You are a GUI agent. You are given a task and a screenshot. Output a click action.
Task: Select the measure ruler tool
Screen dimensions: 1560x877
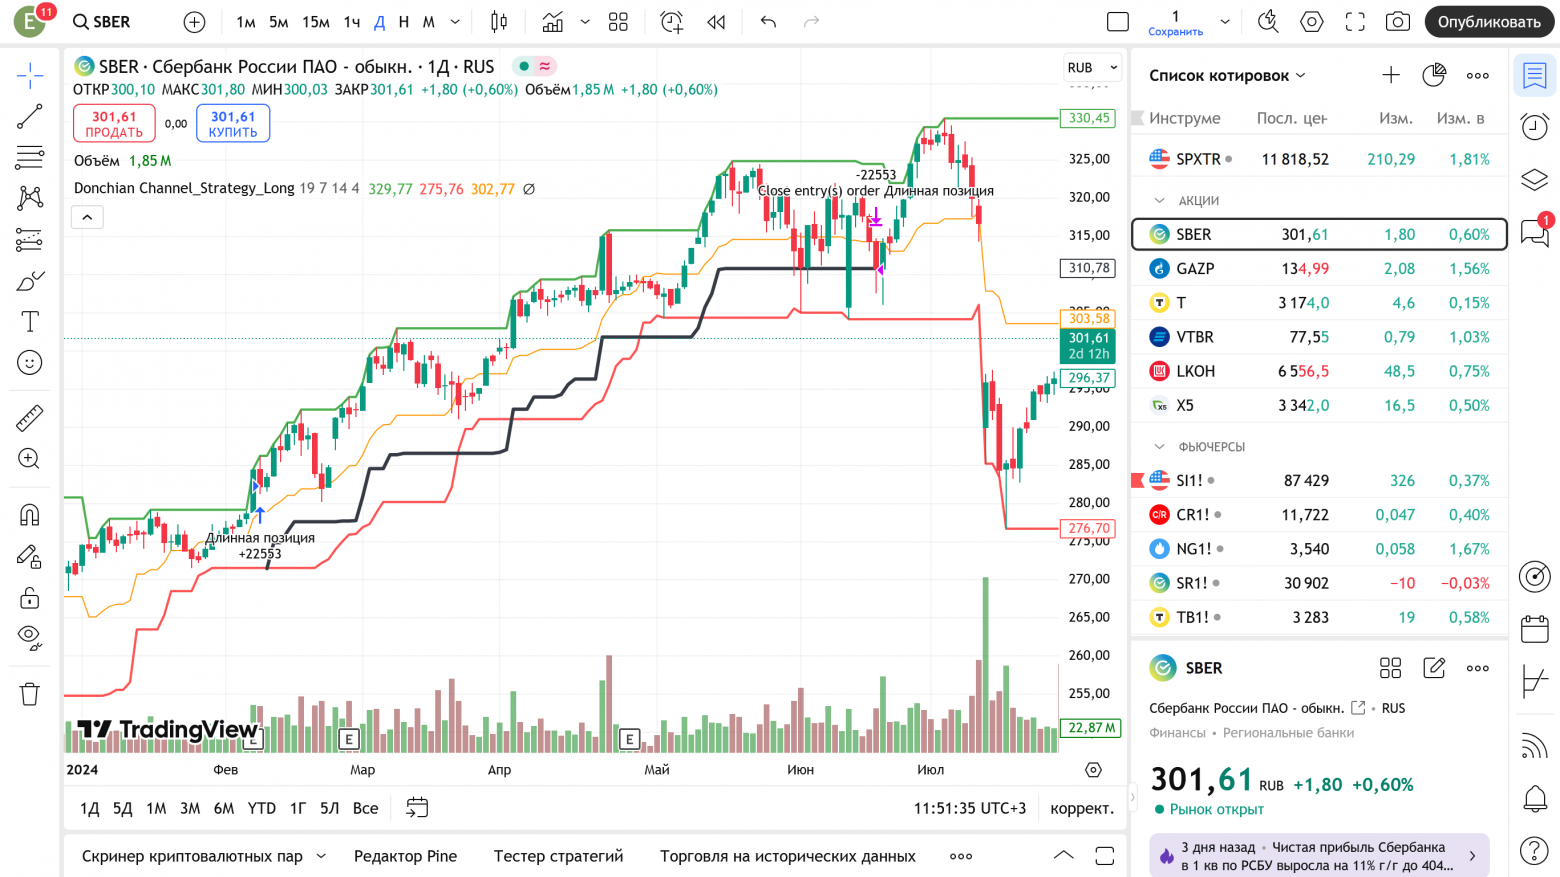[29, 418]
